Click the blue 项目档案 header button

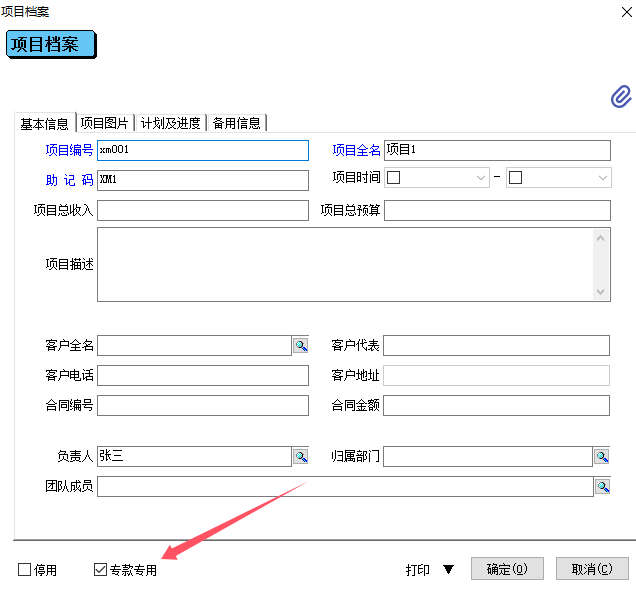51,44
